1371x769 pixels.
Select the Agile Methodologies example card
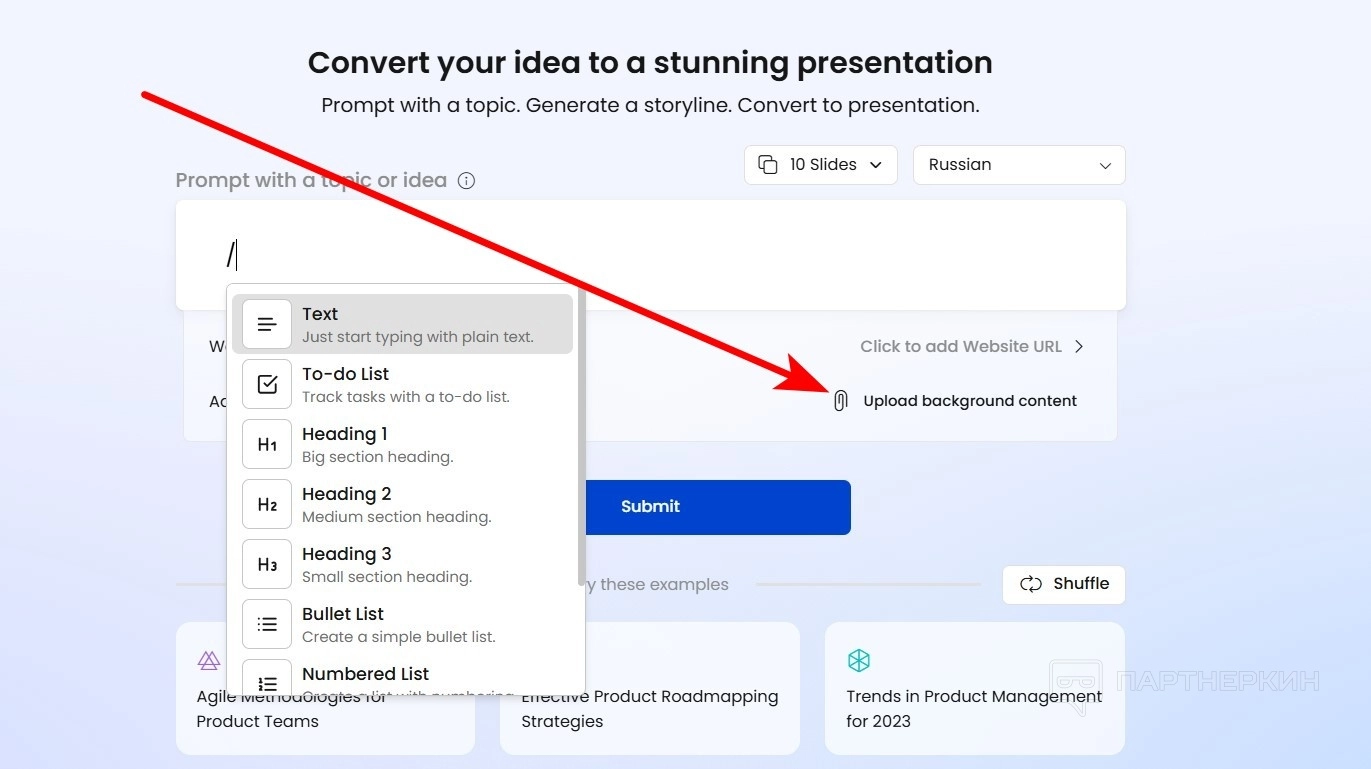325,688
